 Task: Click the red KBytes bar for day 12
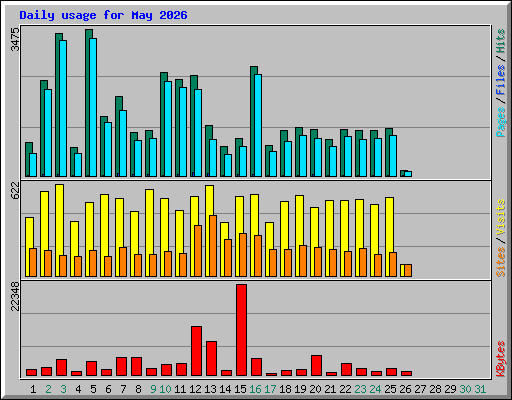pyautogui.click(x=196, y=351)
